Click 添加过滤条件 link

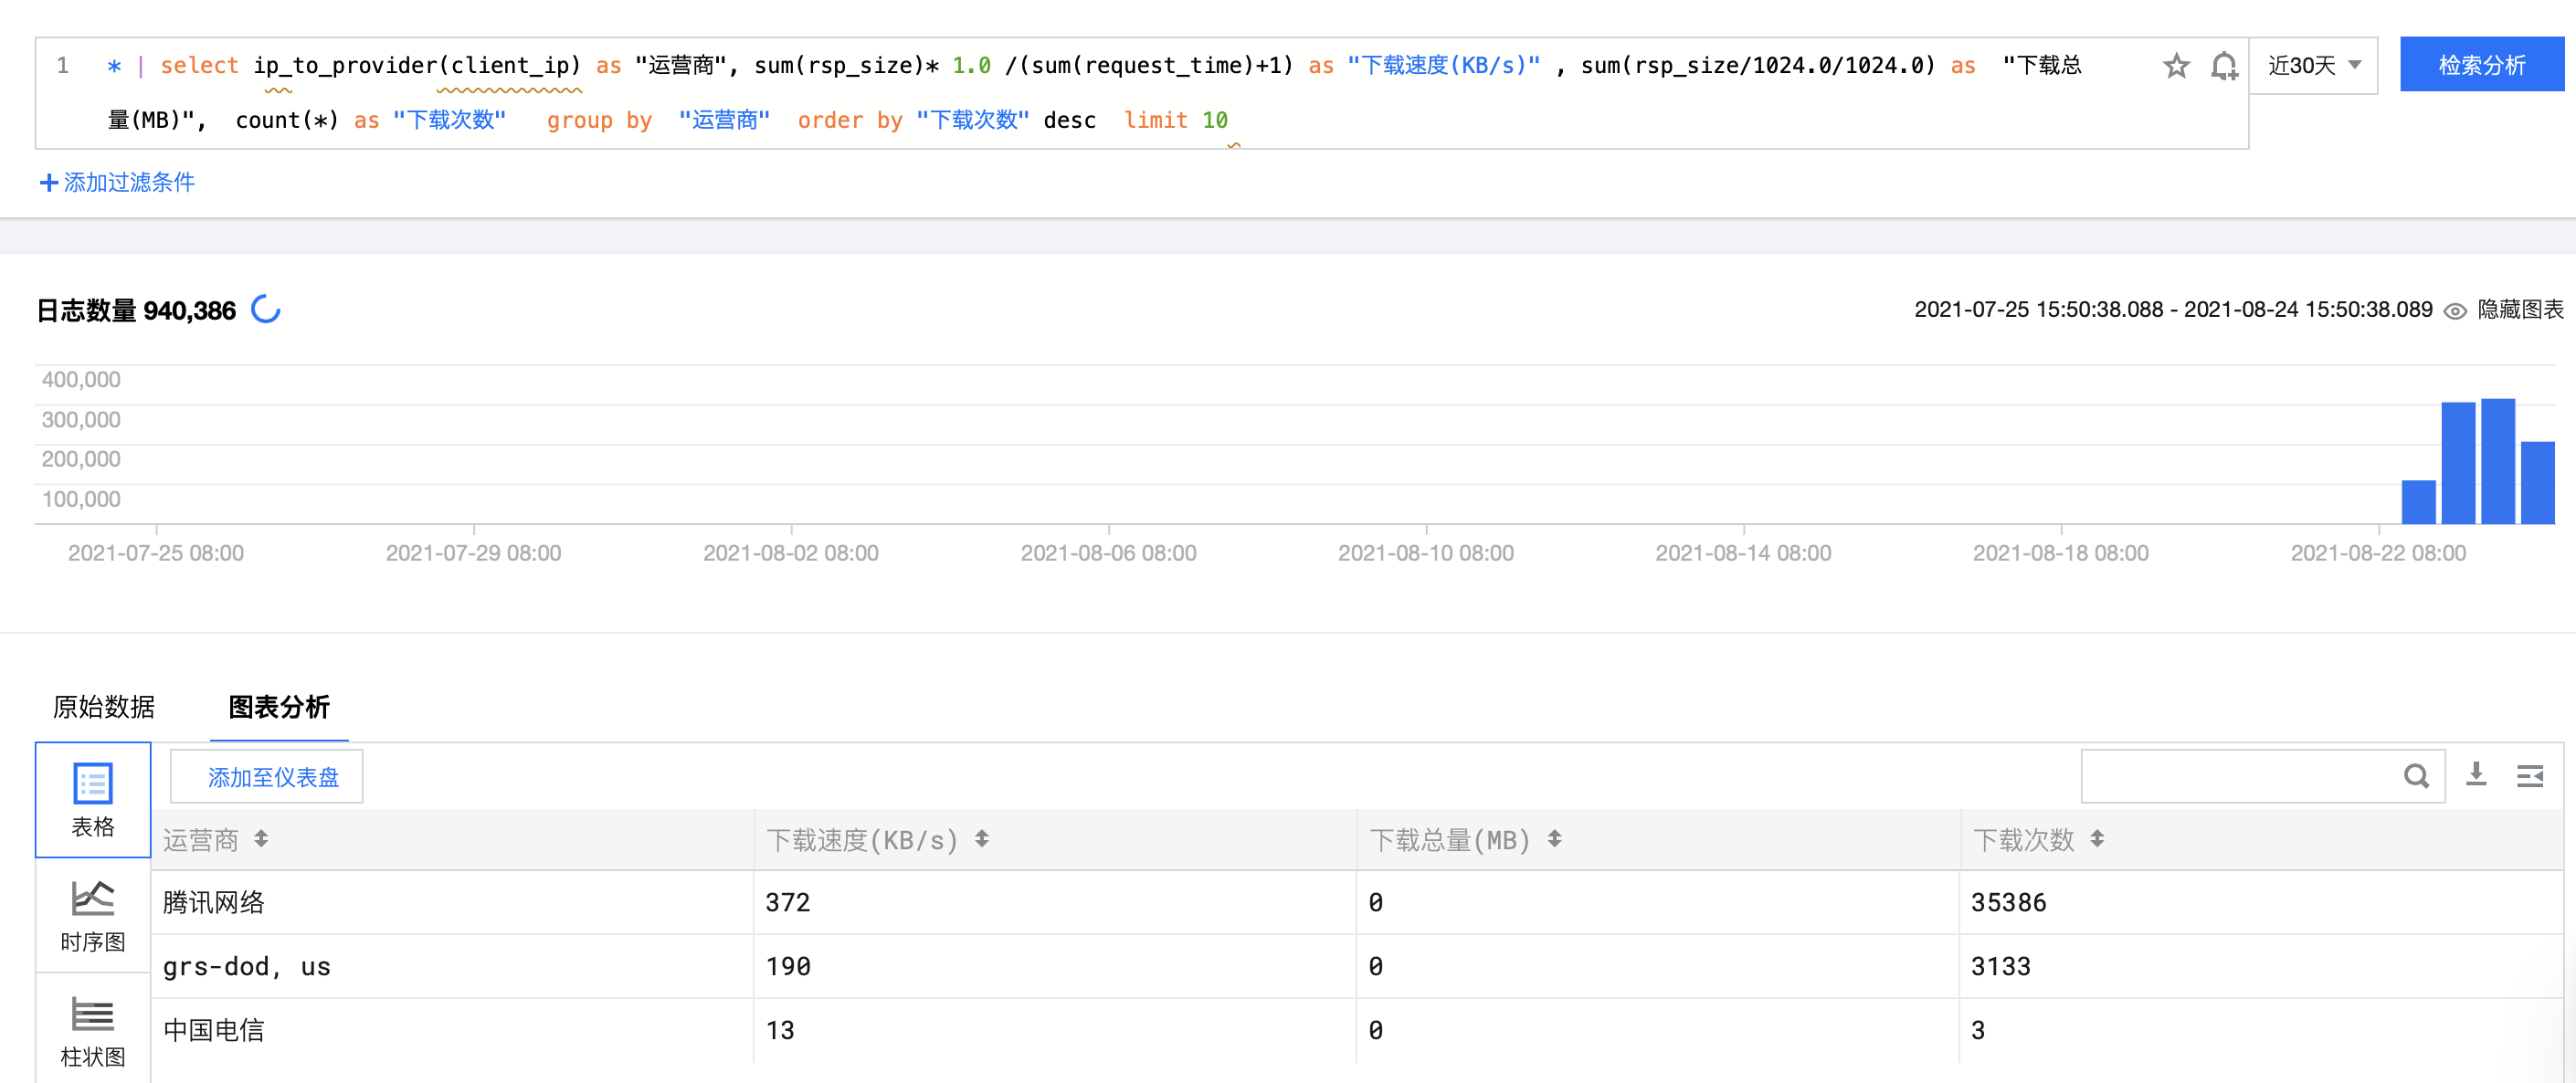pos(117,182)
